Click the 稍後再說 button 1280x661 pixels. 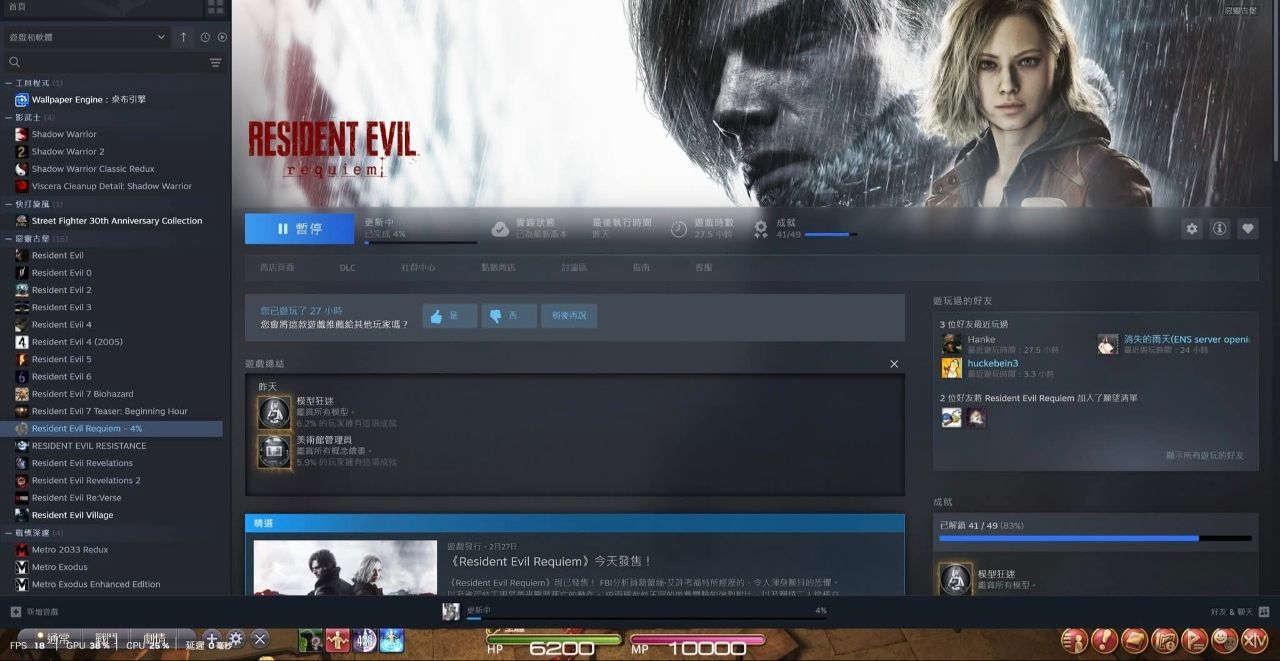point(568,316)
